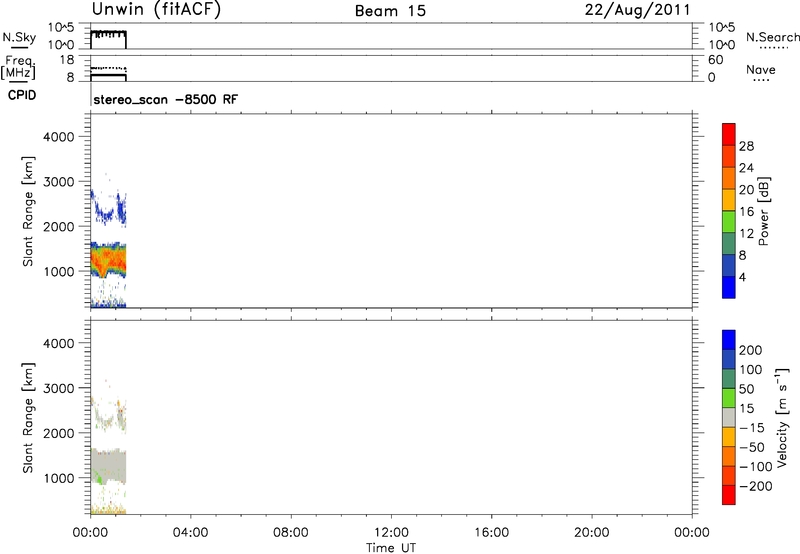Click the "200" label on Velocity color bar
800x554 pixels.
(751, 350)
